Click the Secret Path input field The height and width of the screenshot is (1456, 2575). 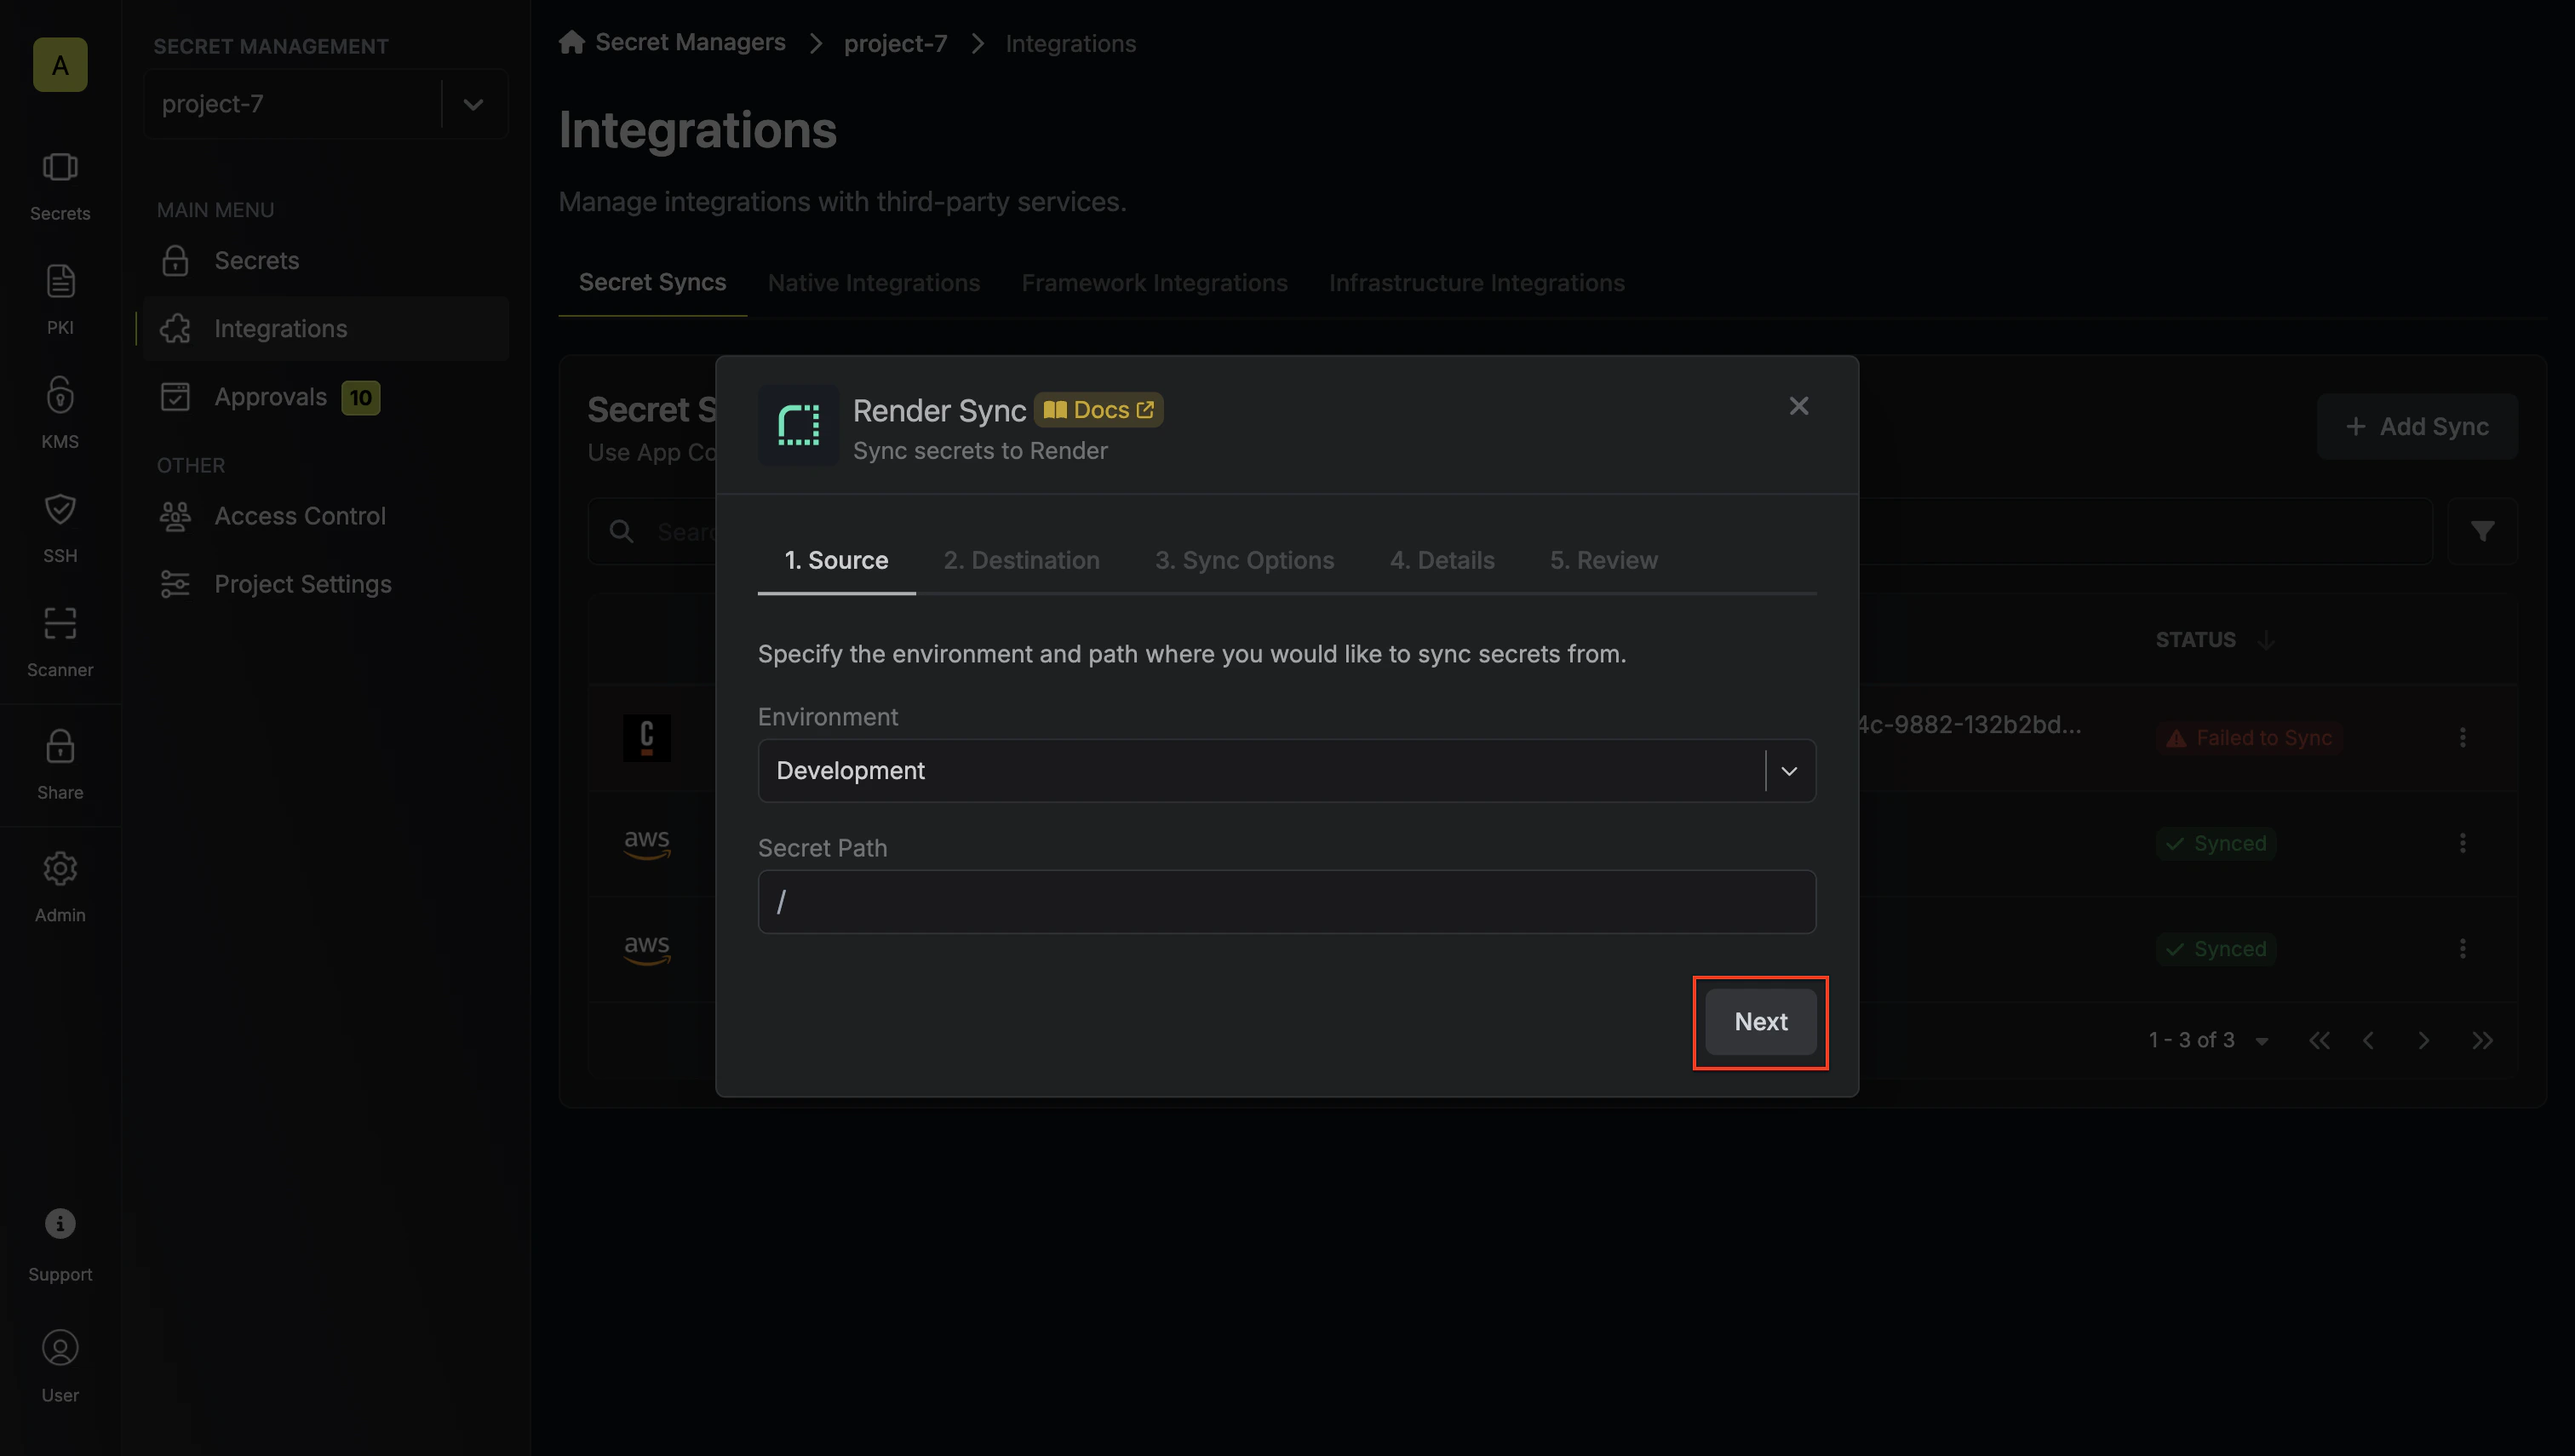(1287, 902)
